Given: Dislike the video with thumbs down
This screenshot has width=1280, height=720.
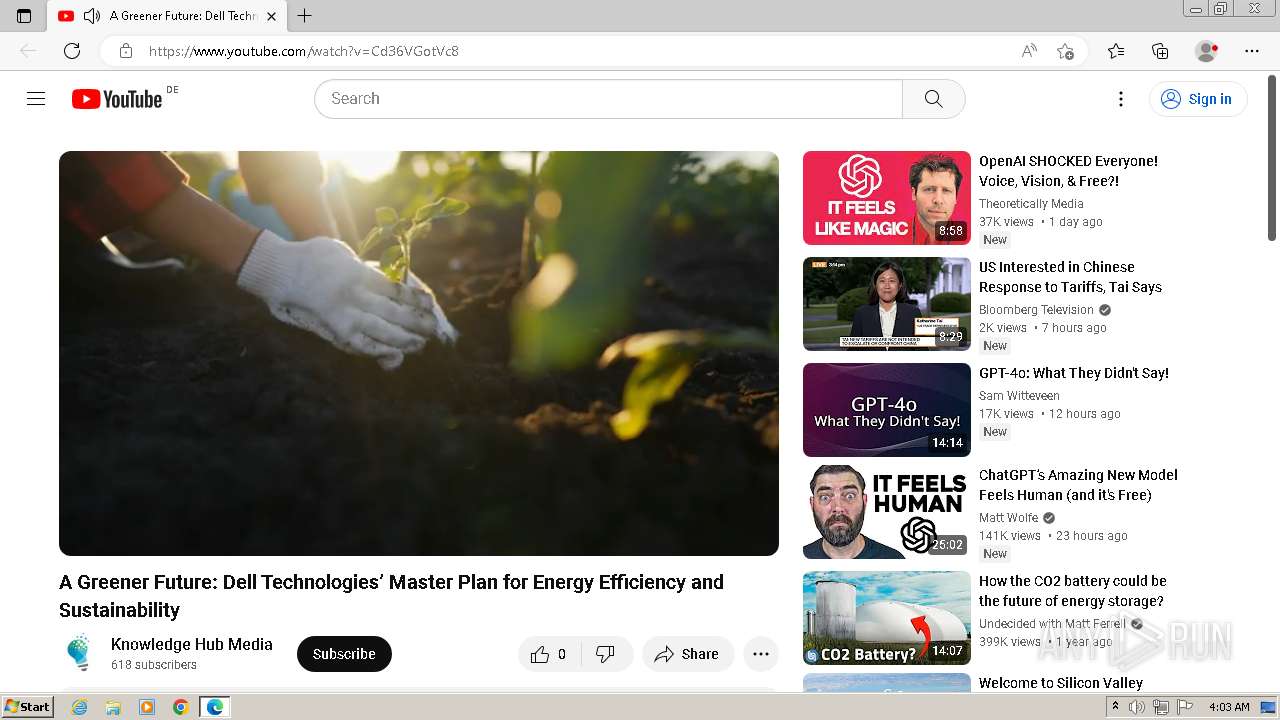Looking at the screenshot, I should click(x=606, y=654).
